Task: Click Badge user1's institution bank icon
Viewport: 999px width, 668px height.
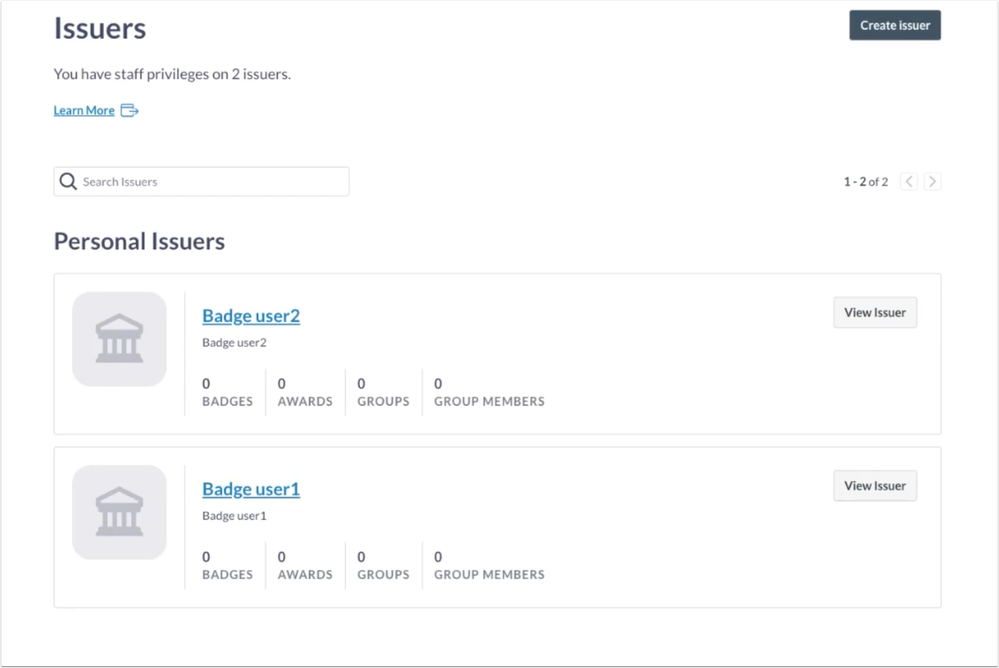Action: (x=119, y=512)
